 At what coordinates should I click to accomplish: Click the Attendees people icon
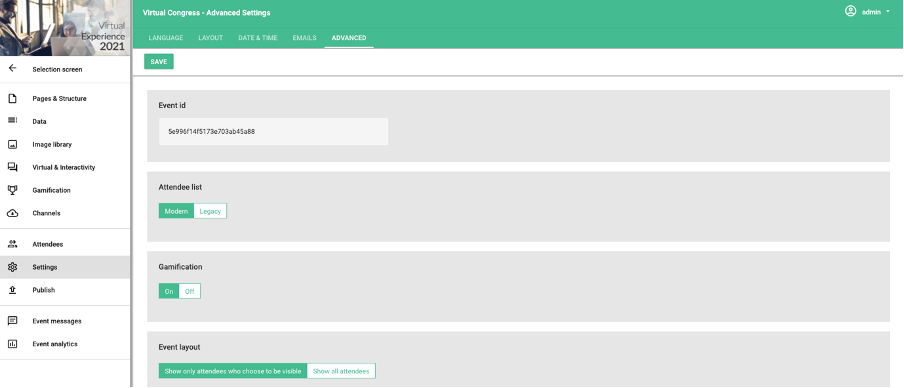pyautogui.click(x=13, y=244)
